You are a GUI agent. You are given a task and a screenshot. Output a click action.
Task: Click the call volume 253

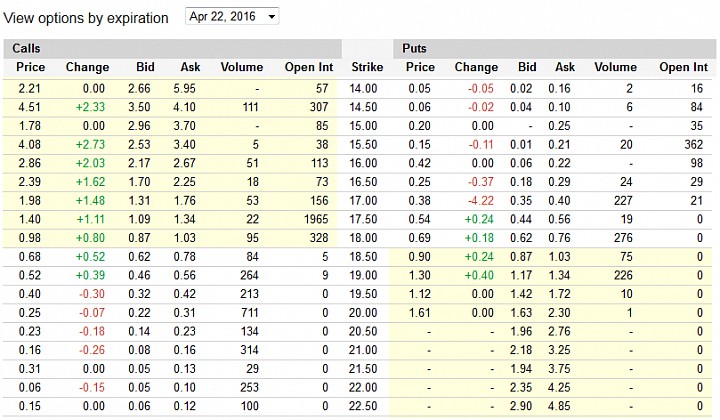[249, 387]
